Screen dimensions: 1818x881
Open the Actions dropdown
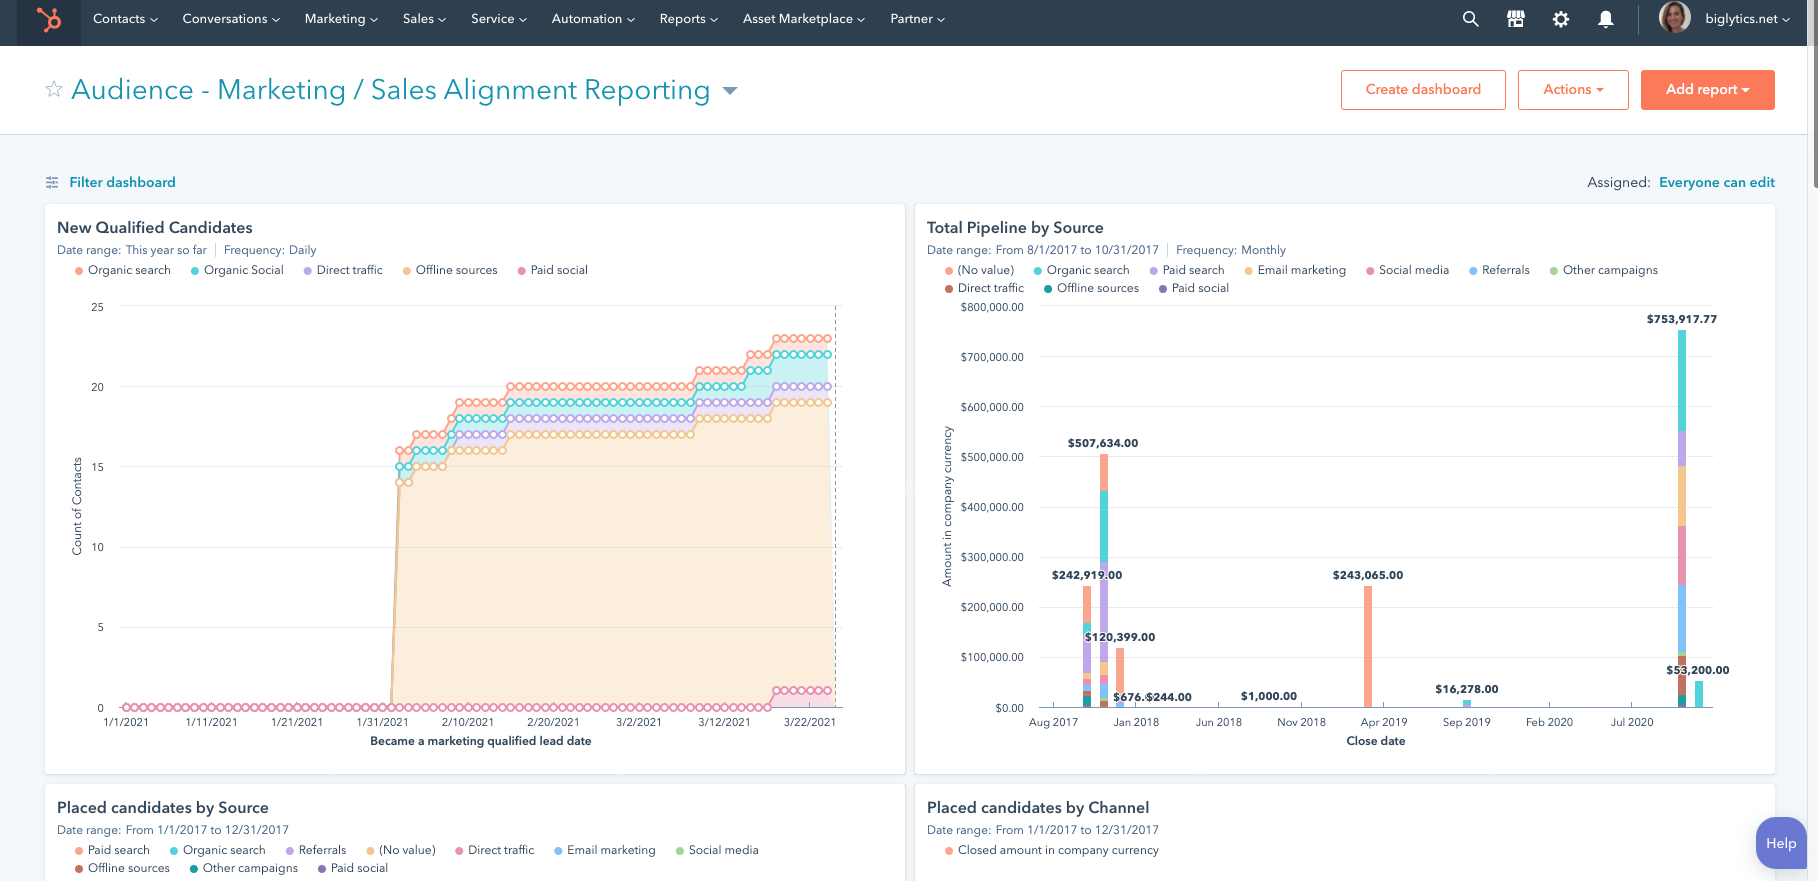[x=1572, y=90]
